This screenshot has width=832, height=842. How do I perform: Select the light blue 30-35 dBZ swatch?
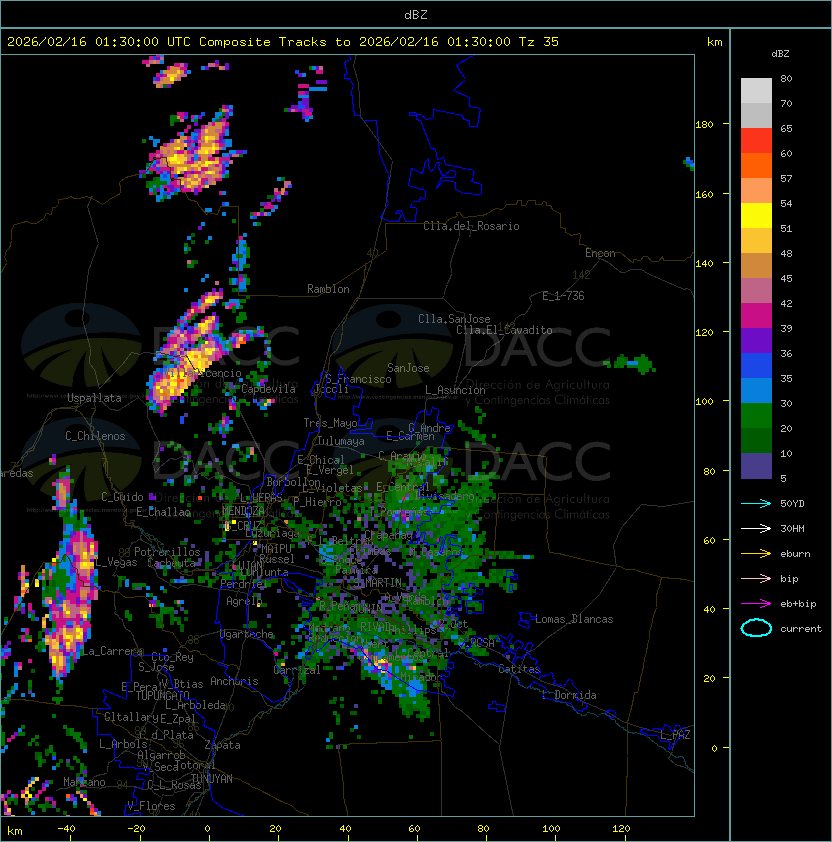pos(756,391)
